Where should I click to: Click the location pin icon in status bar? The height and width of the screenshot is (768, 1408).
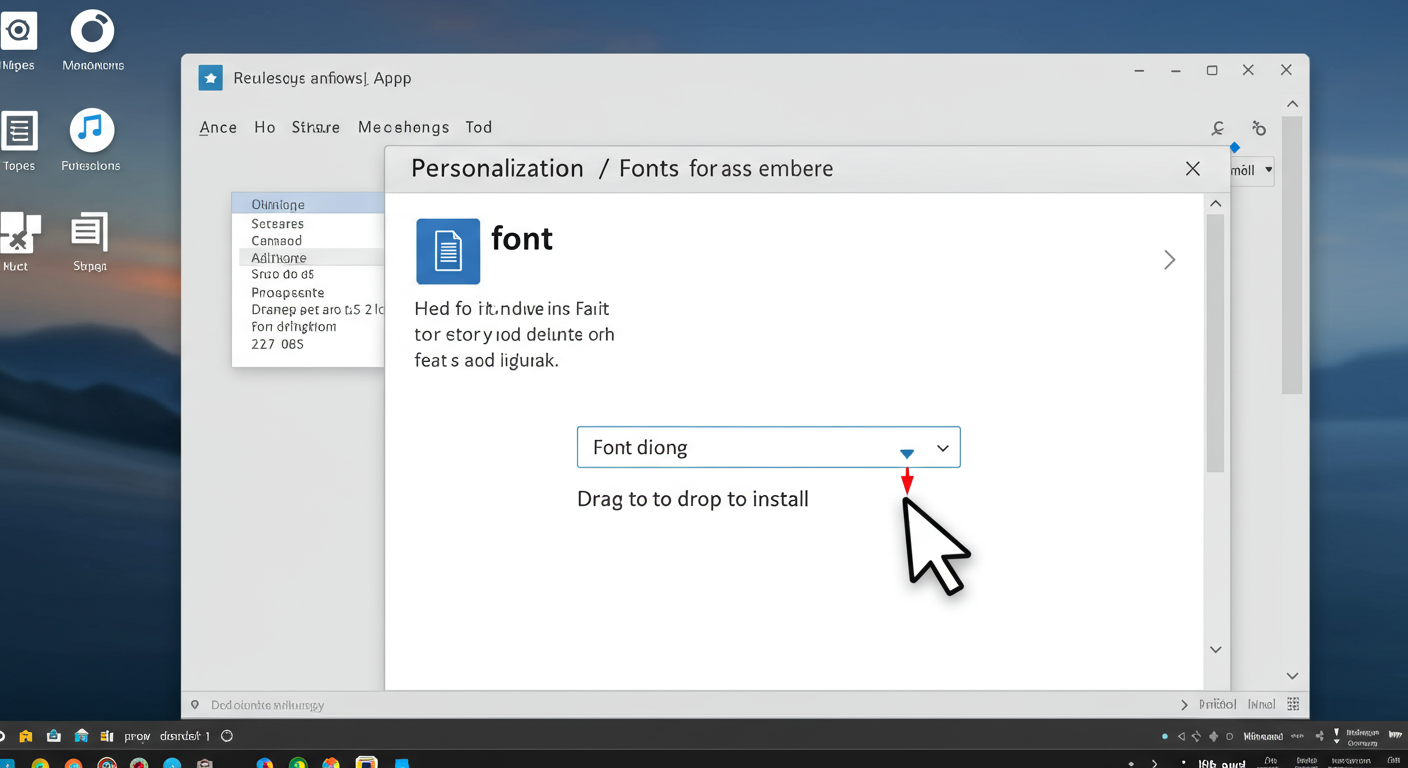pos(195,705)
